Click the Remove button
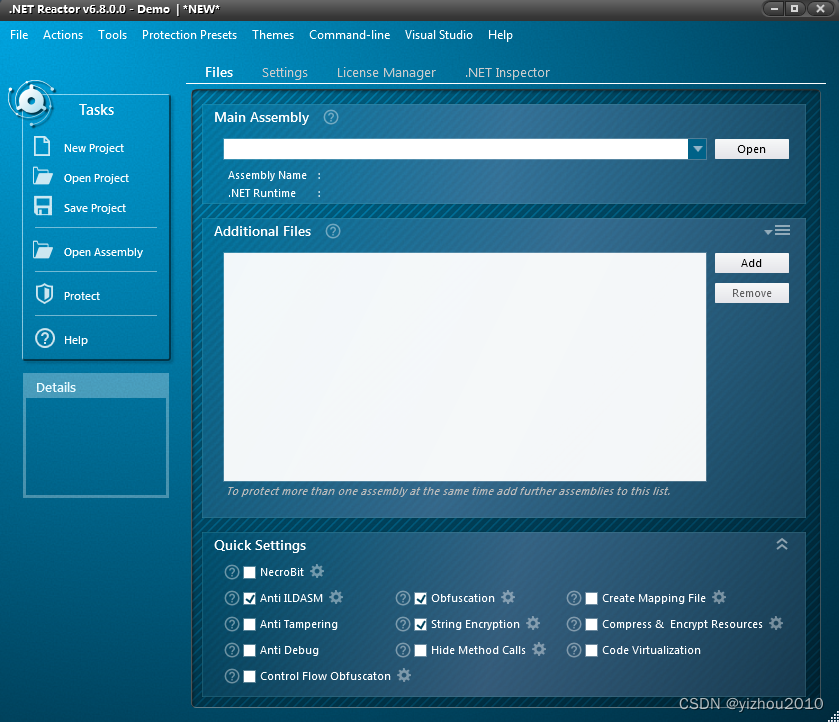This screenshot has width=839, height=722. [752, 293]
